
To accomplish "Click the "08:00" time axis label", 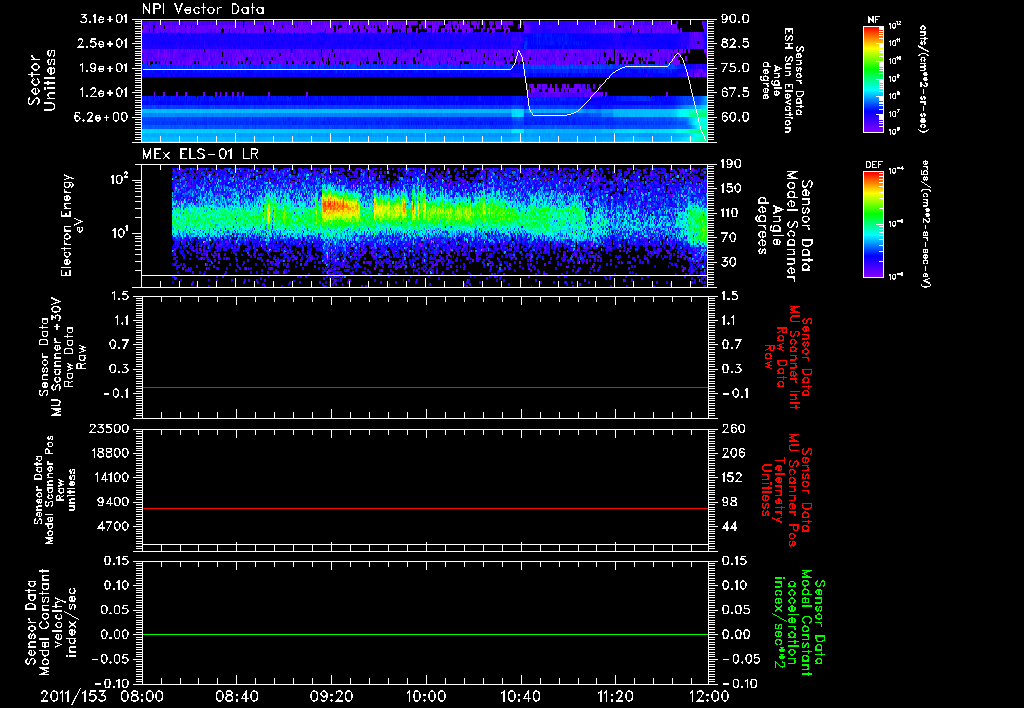I will tap(142, 696).
